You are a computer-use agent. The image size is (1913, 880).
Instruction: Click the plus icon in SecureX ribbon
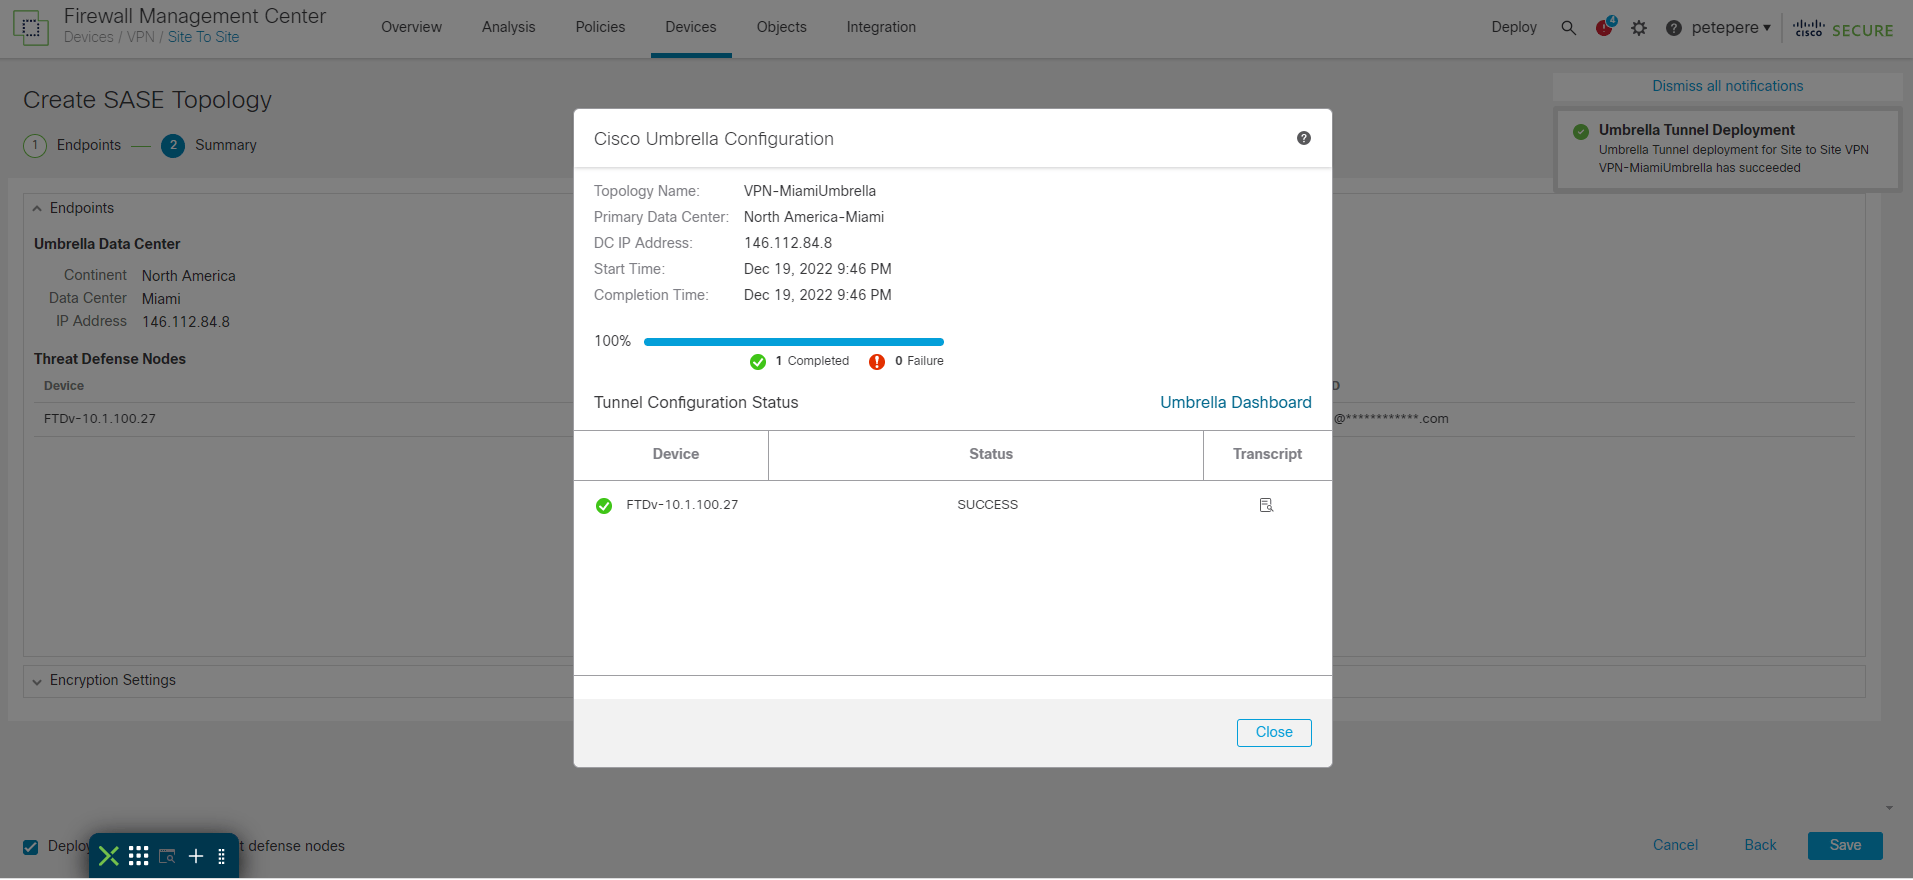tap(196, 856)
